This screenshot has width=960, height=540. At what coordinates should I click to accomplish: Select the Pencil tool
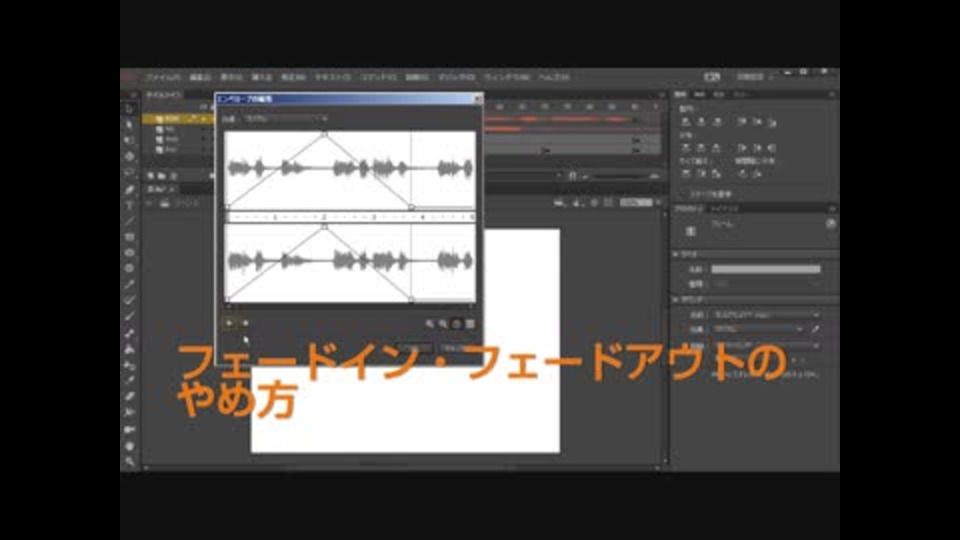tap(129, 285)
